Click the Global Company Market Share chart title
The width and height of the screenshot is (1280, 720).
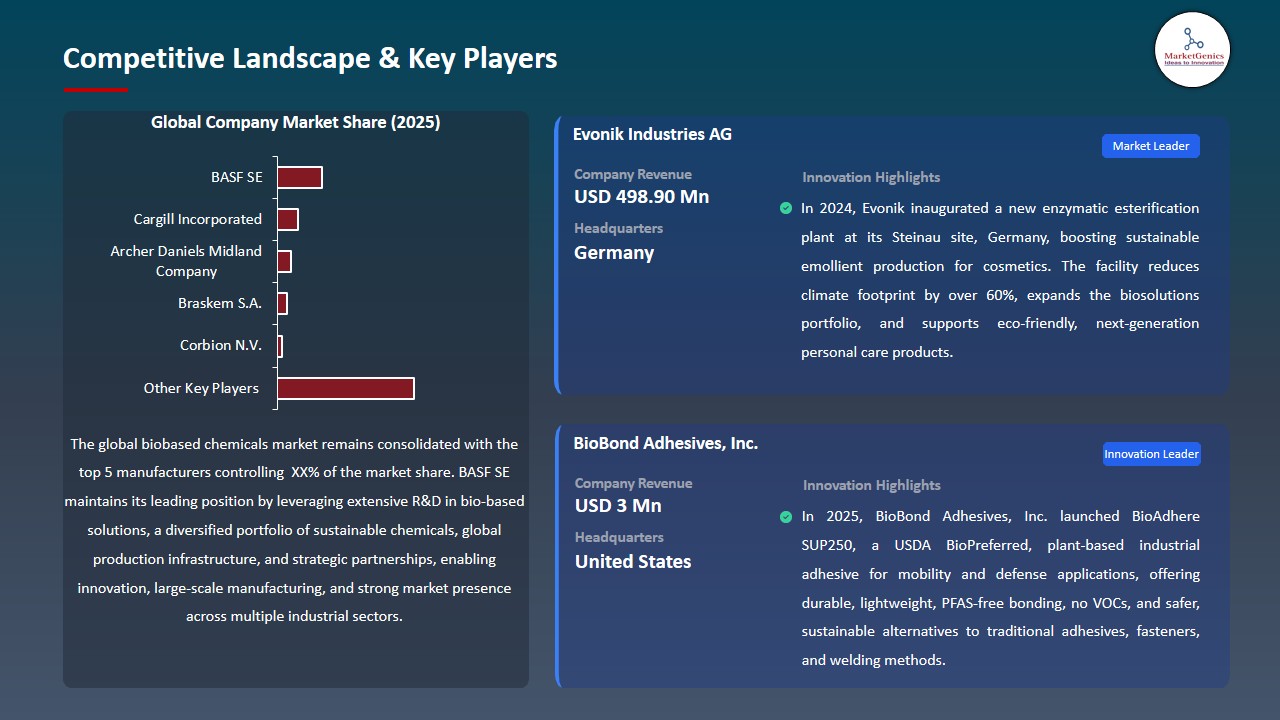pyautogui.click(x=295, y=122)
